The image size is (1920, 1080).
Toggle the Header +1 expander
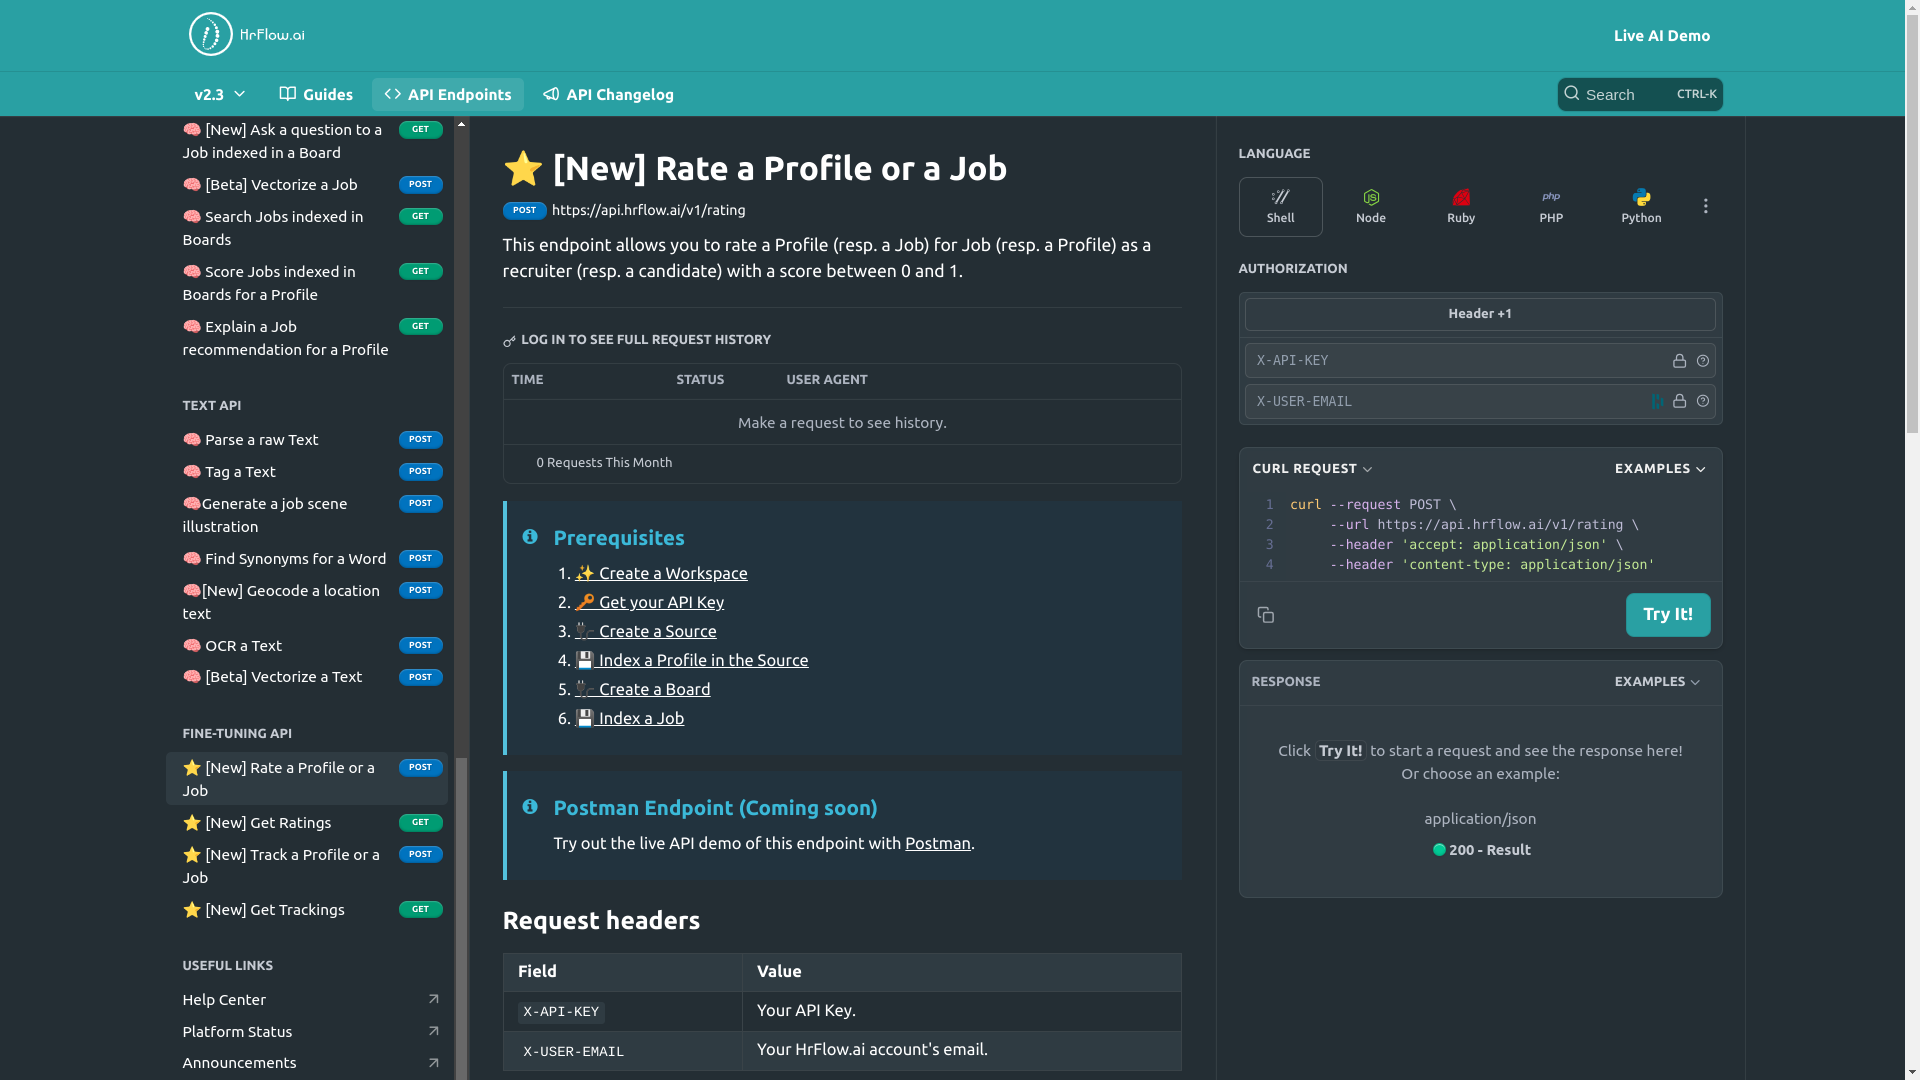1480,313
